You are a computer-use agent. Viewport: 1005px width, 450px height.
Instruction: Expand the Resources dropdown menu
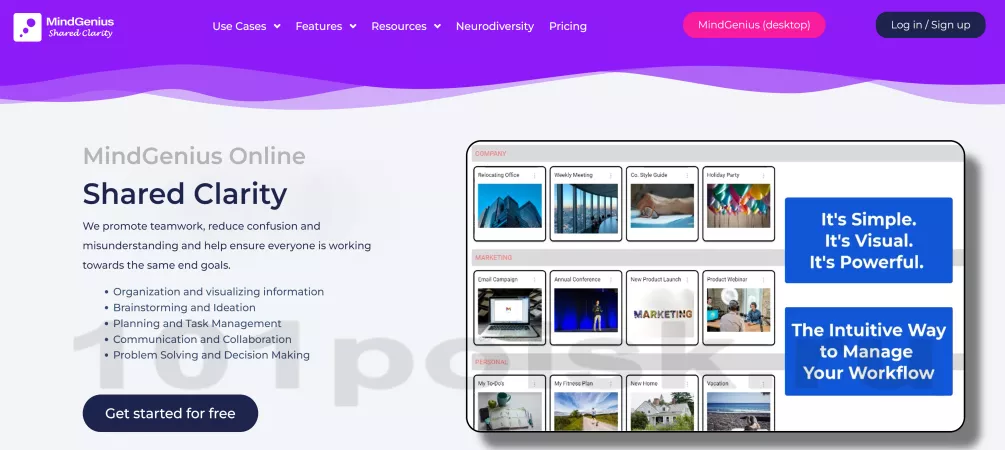405,26
